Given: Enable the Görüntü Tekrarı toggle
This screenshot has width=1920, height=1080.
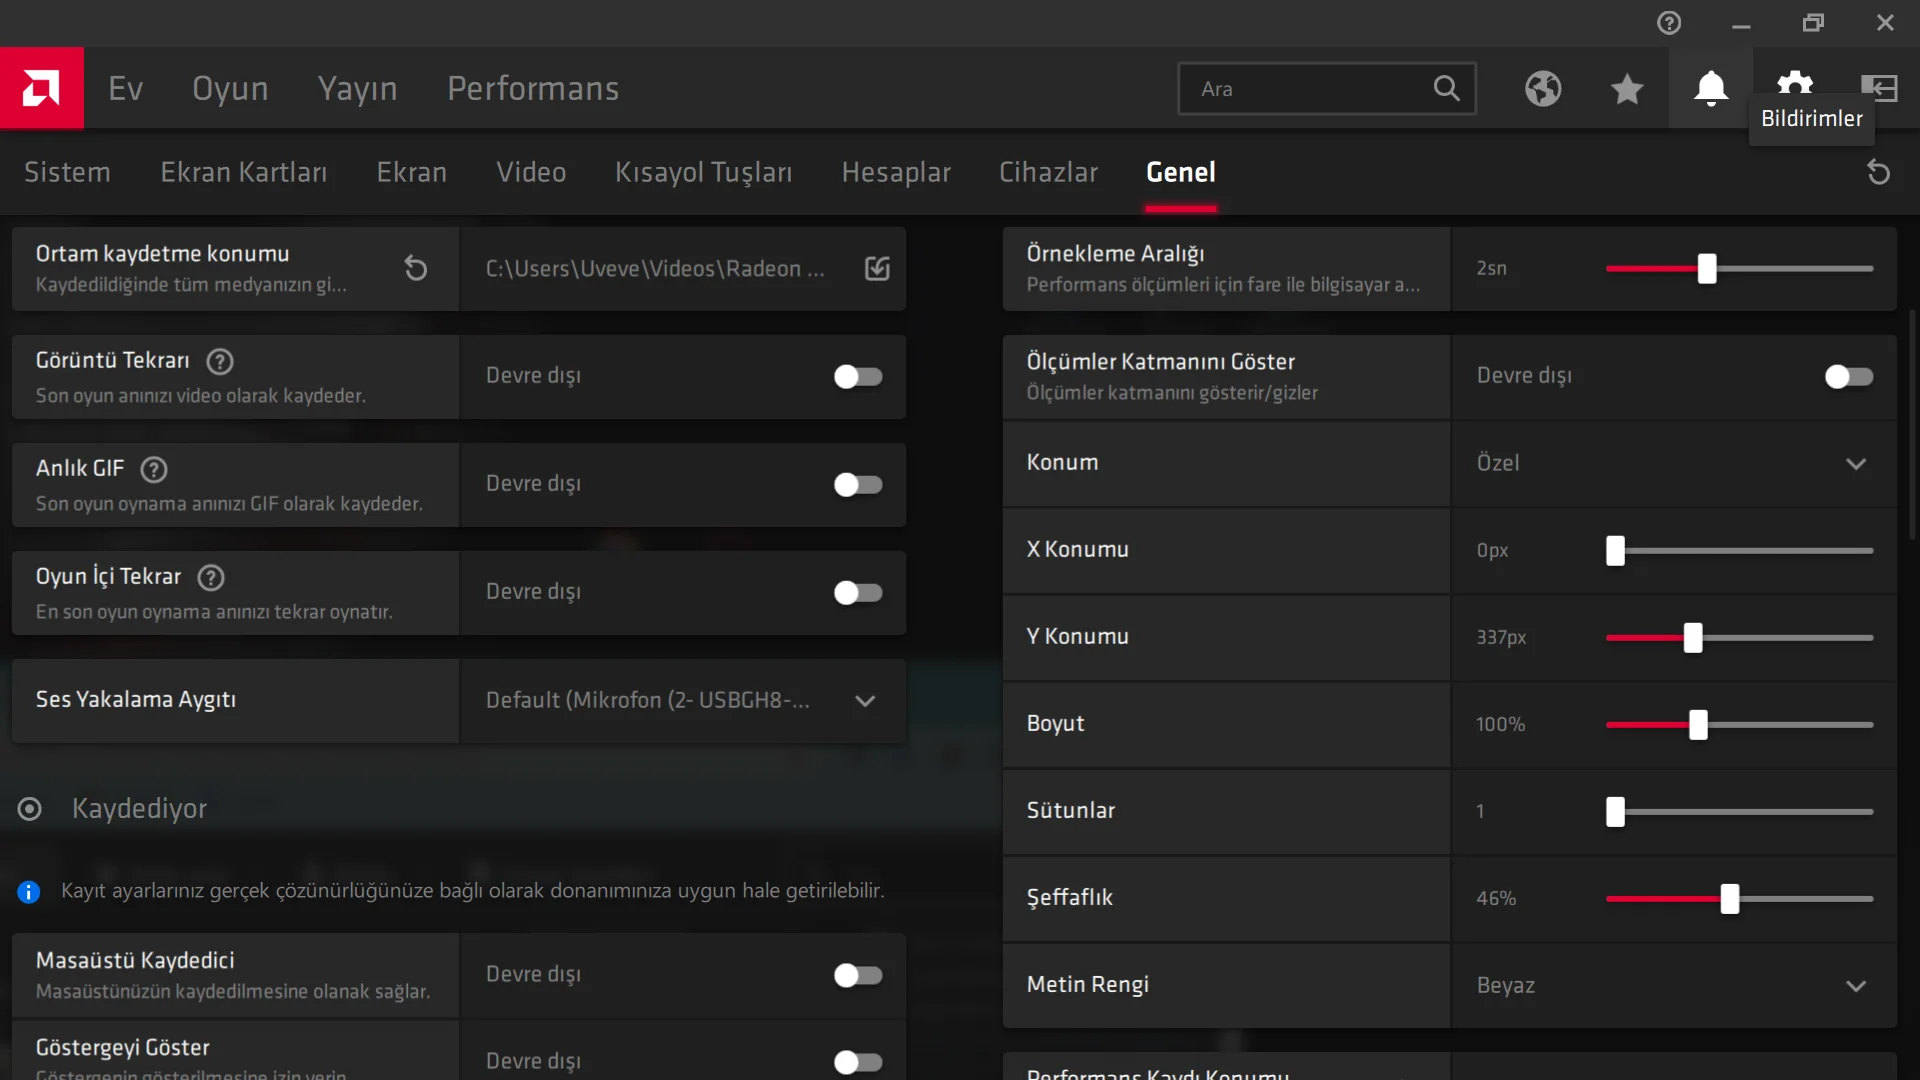Looking at the screenshot, I should click(858, 376).
